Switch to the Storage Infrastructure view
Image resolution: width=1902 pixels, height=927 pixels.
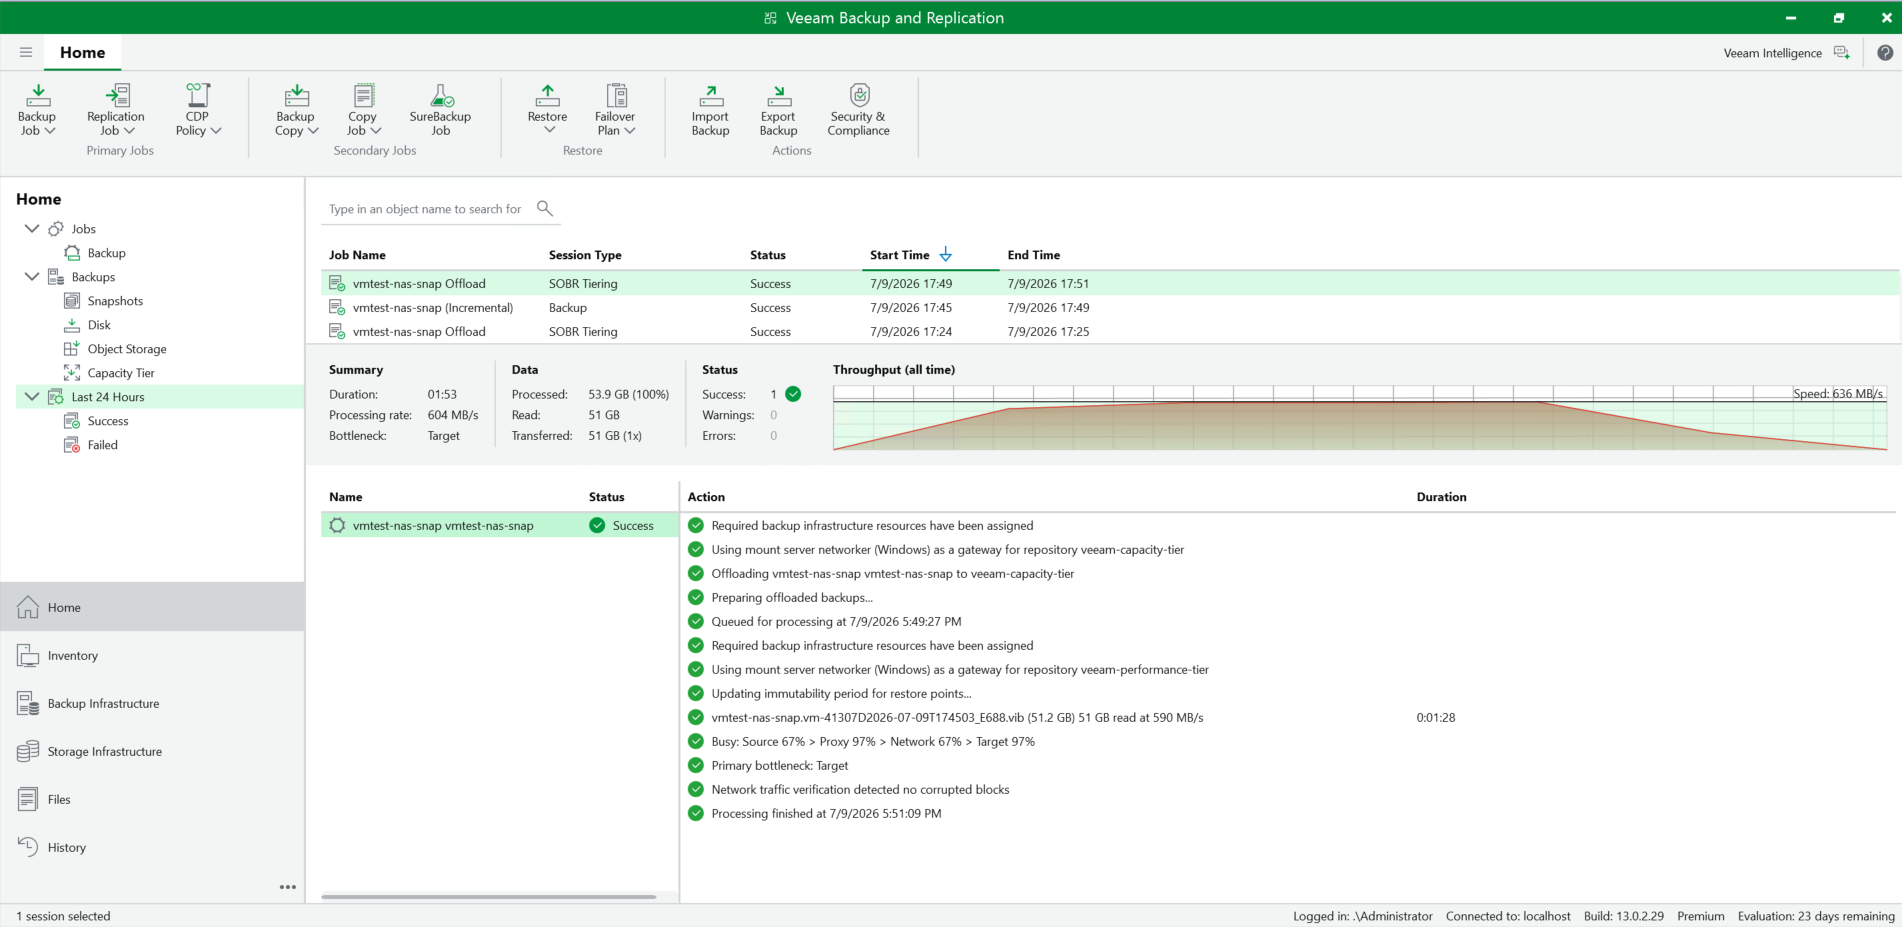(x=152, y=751)
